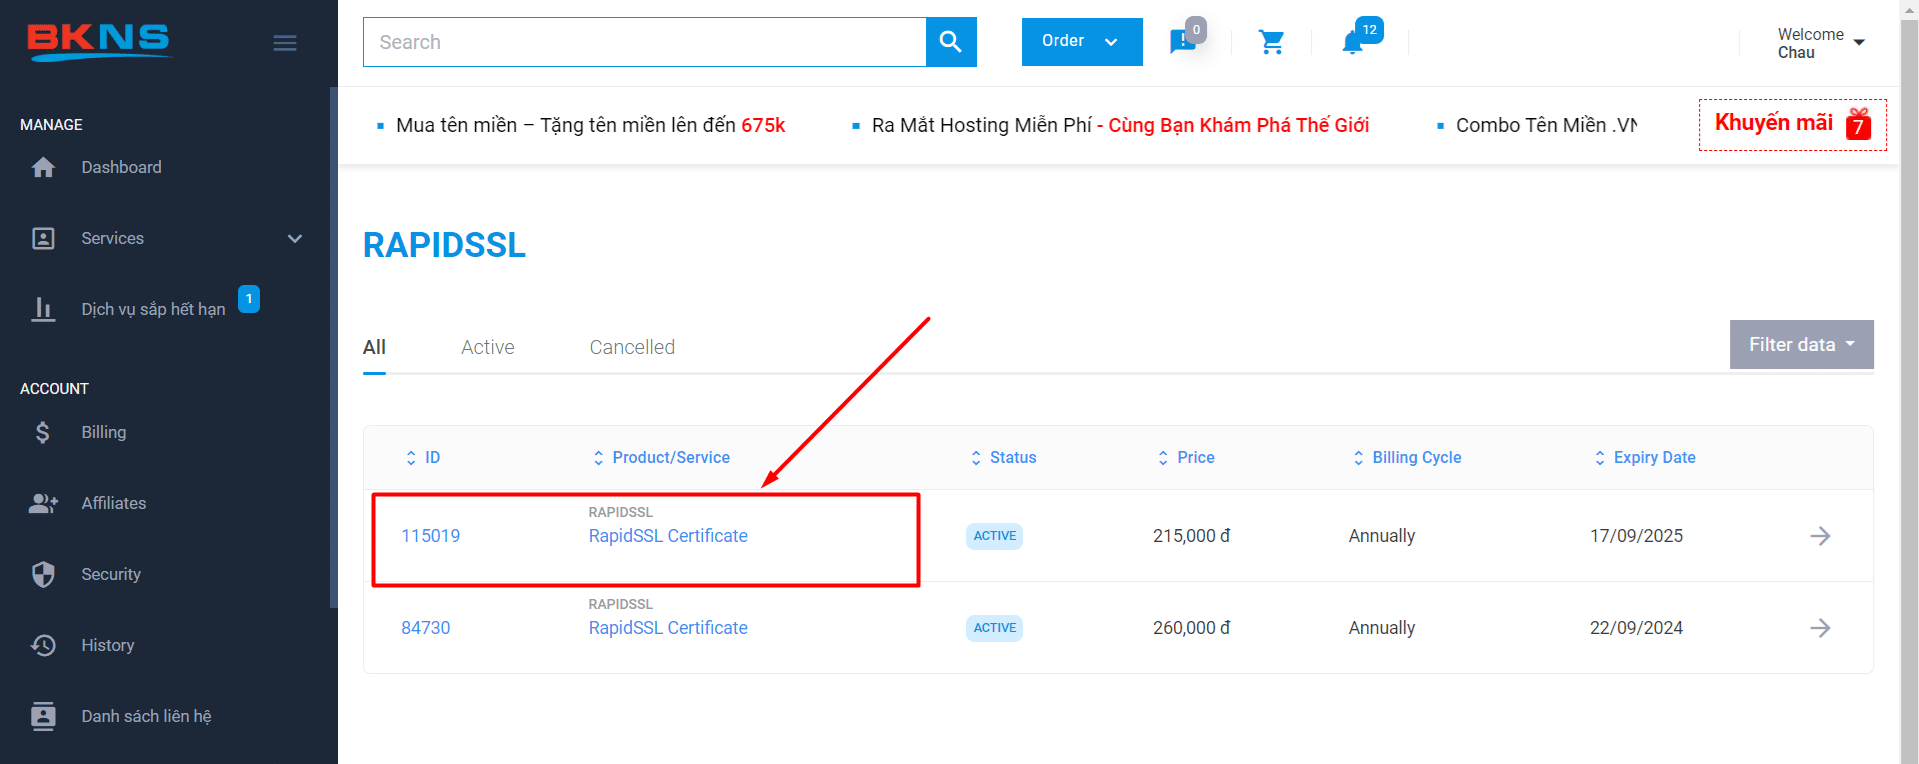Sort table by Billing Cycle
This screenshot has width=1919, height=764.
tap(1406, 457)
